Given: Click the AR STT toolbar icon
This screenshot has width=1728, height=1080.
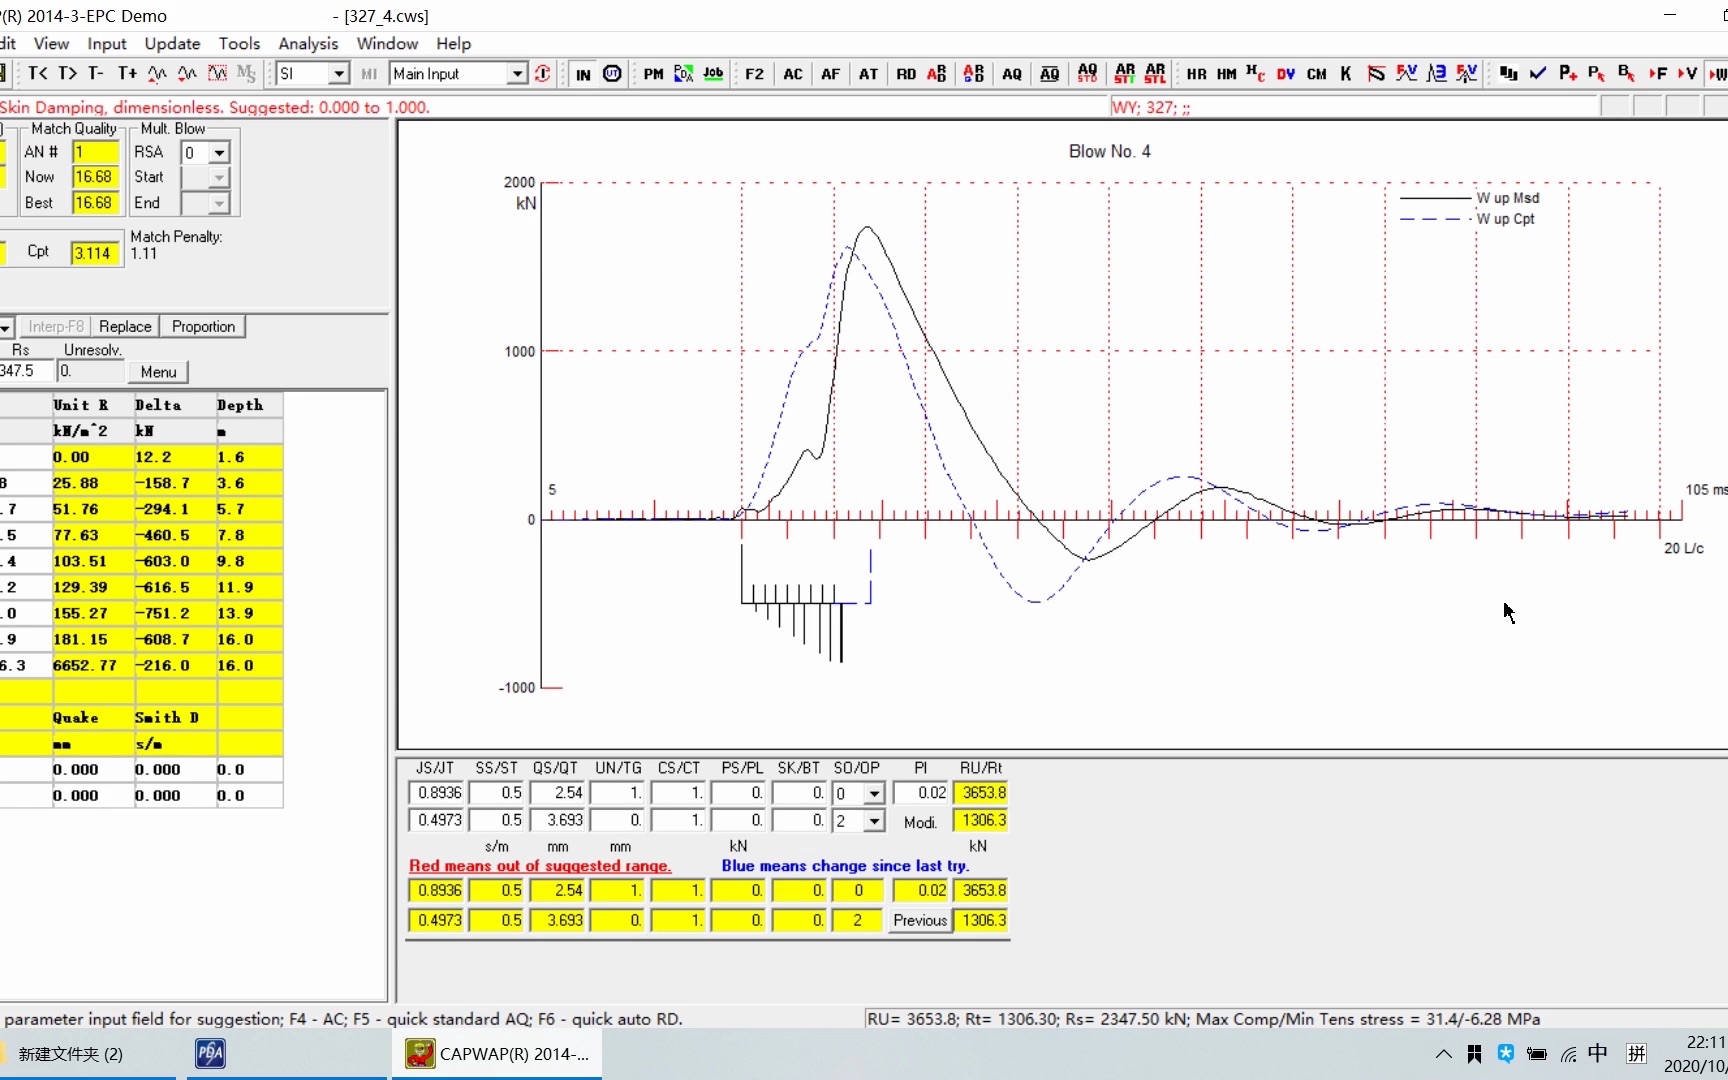Looking at the screenshot, I should click(x=1125, y=74).
